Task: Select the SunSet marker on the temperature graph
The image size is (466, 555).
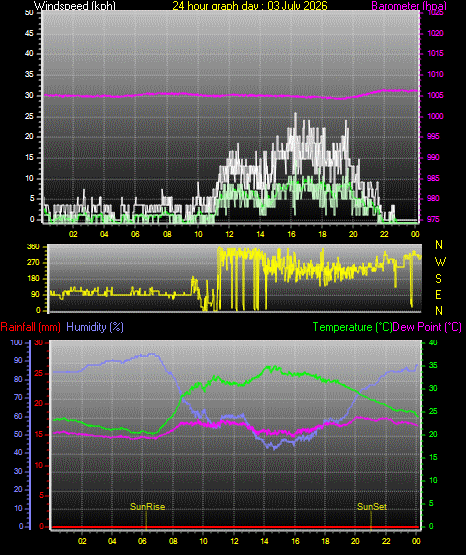Action: pos(372,507)
